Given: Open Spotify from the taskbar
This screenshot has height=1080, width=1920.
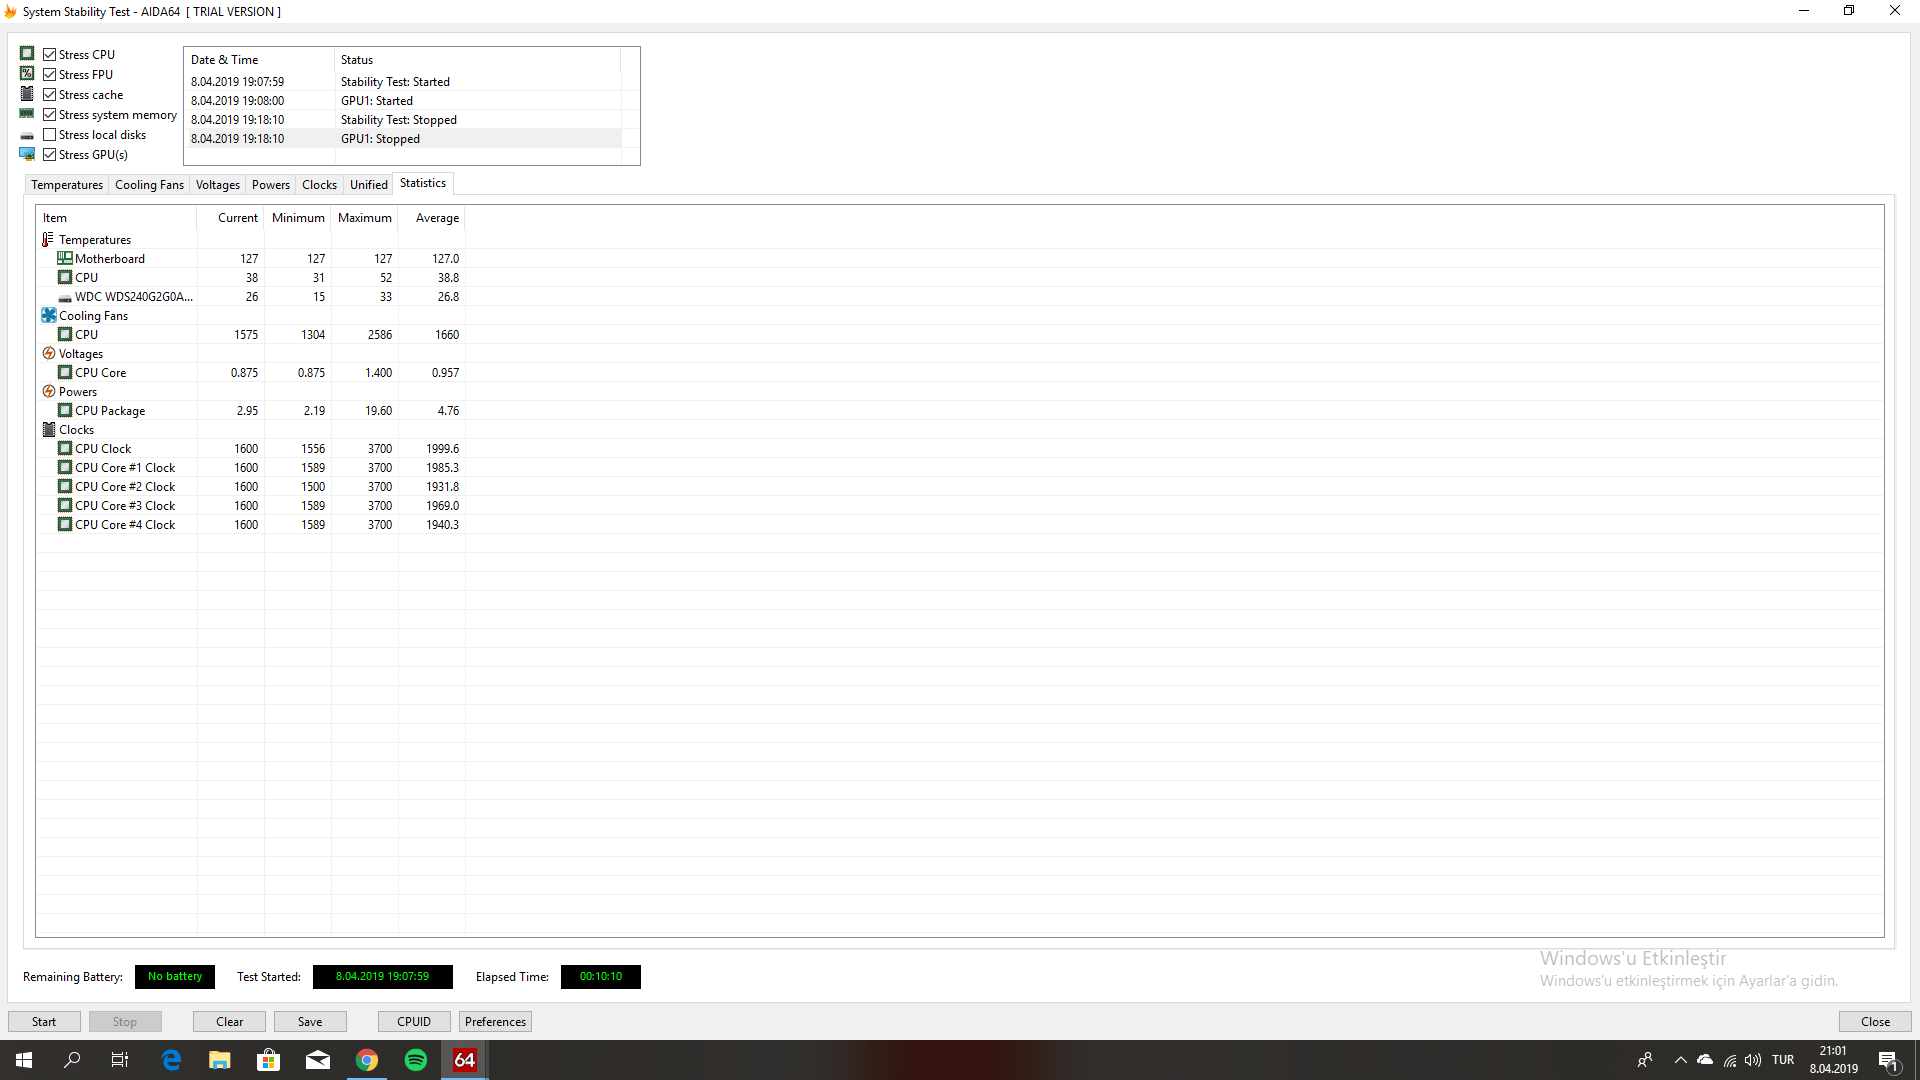Looking at the screenshot, I should point(416,1060).
